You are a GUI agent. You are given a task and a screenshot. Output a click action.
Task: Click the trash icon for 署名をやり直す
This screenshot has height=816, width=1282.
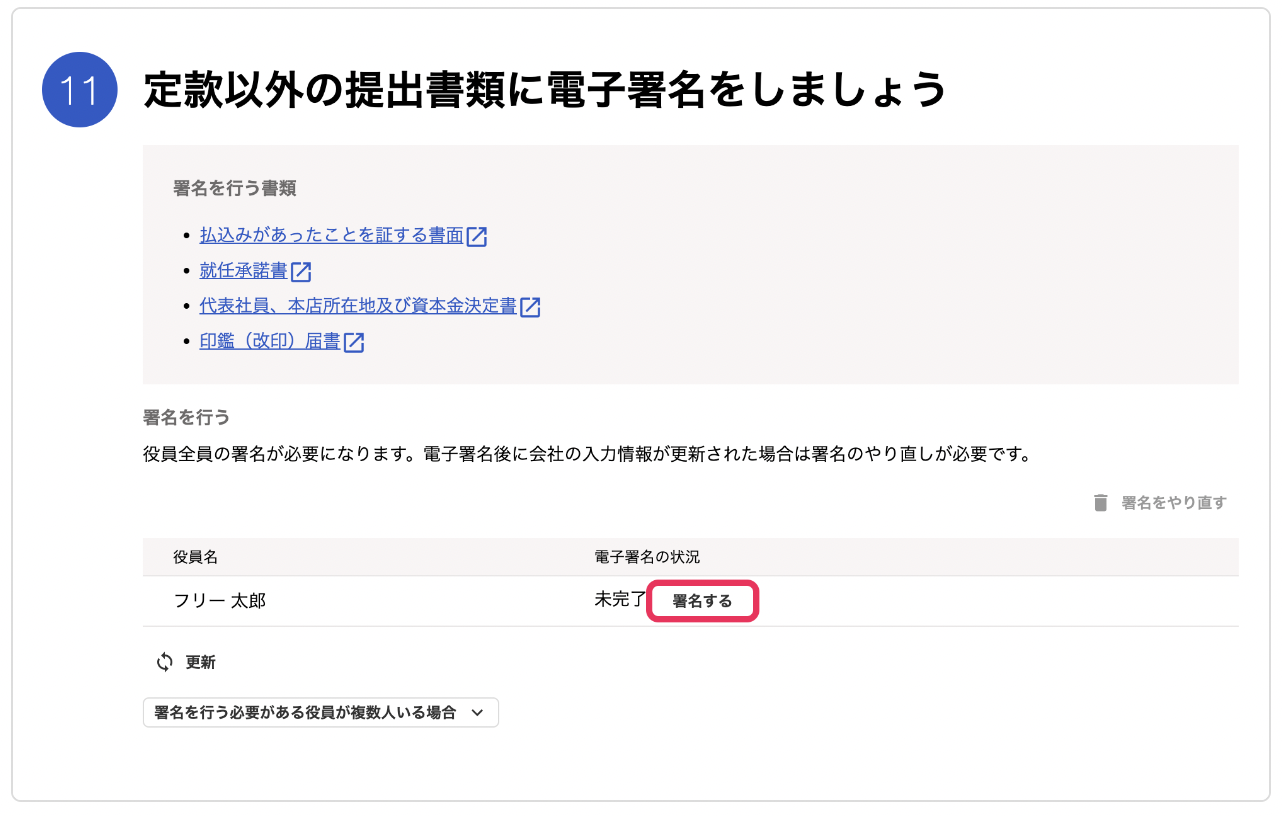(1100, 503)
